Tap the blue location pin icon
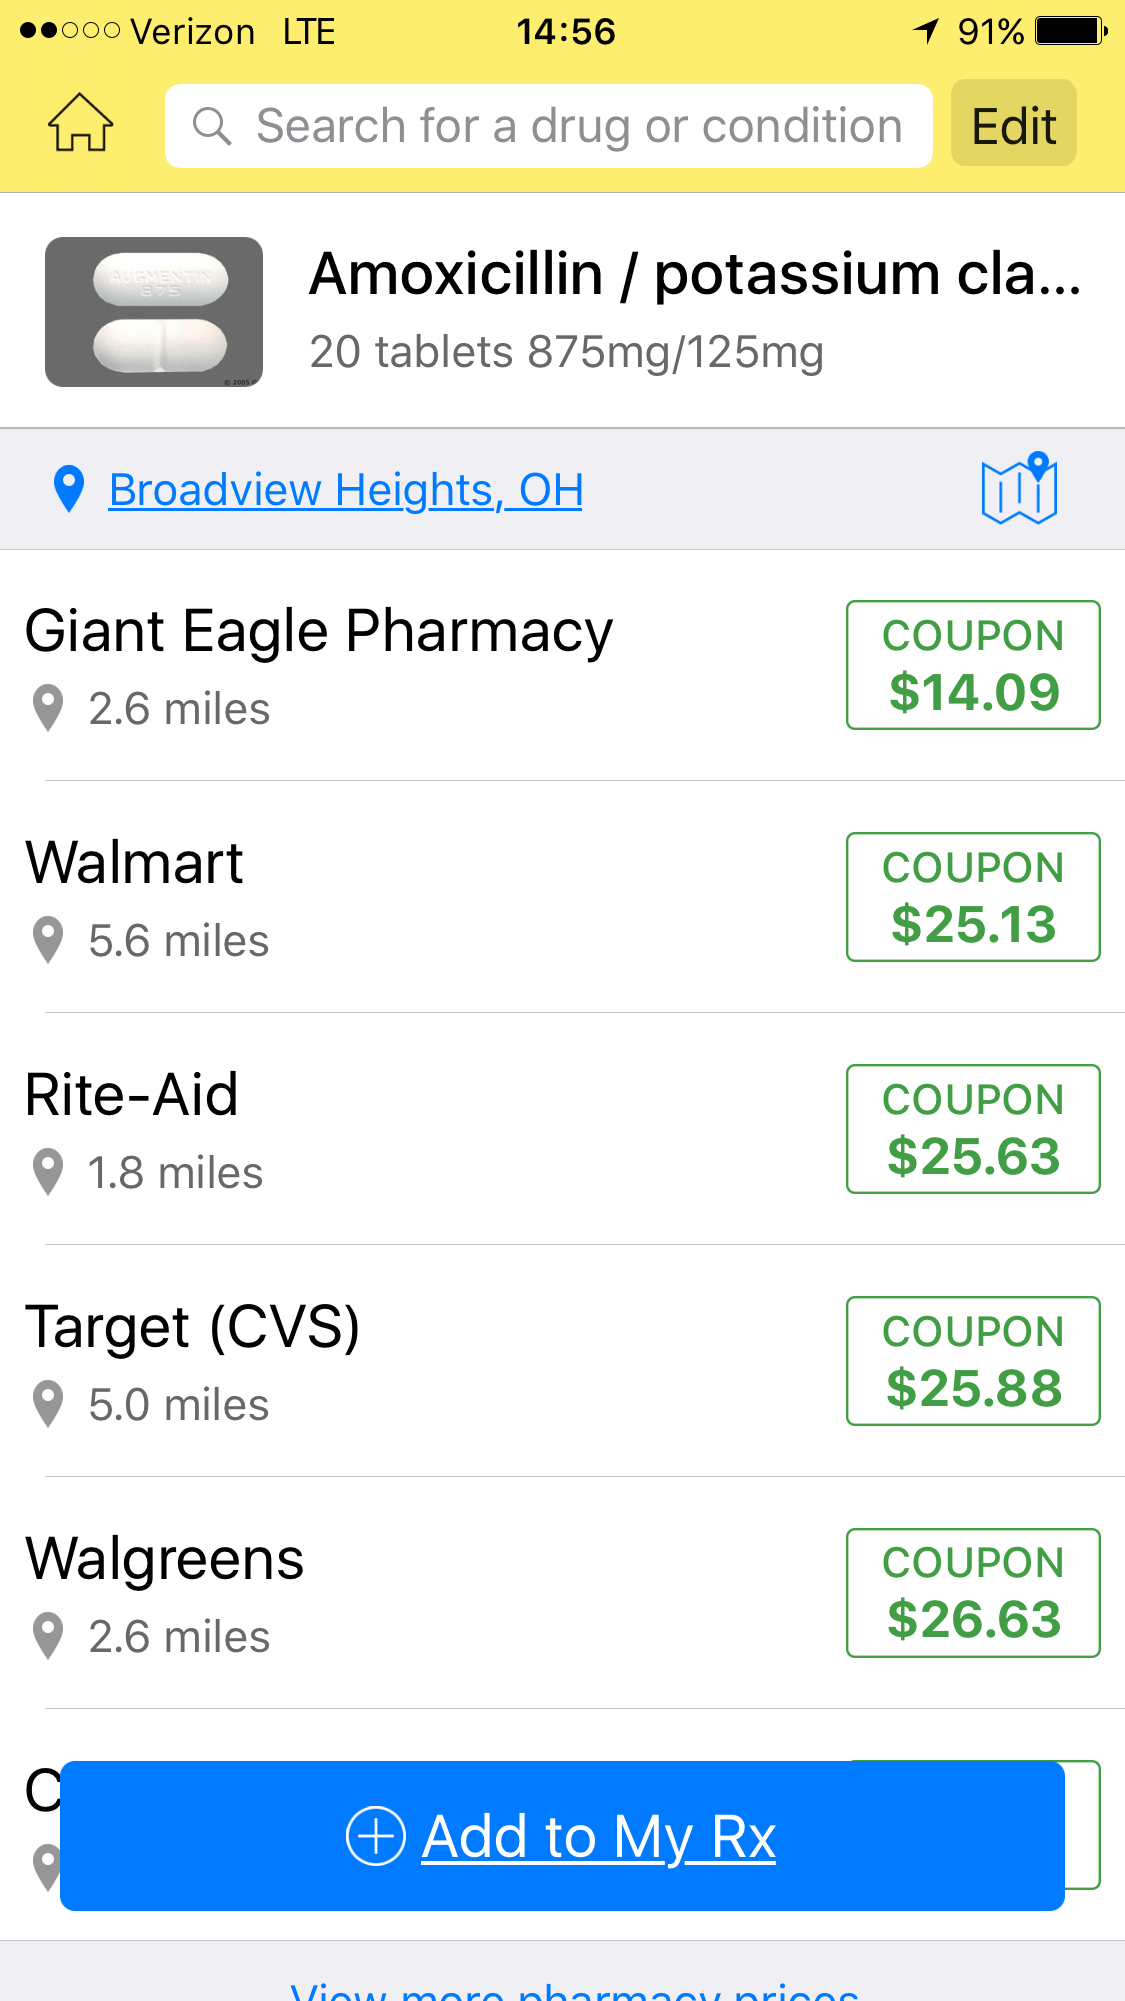 click(68, 489)
